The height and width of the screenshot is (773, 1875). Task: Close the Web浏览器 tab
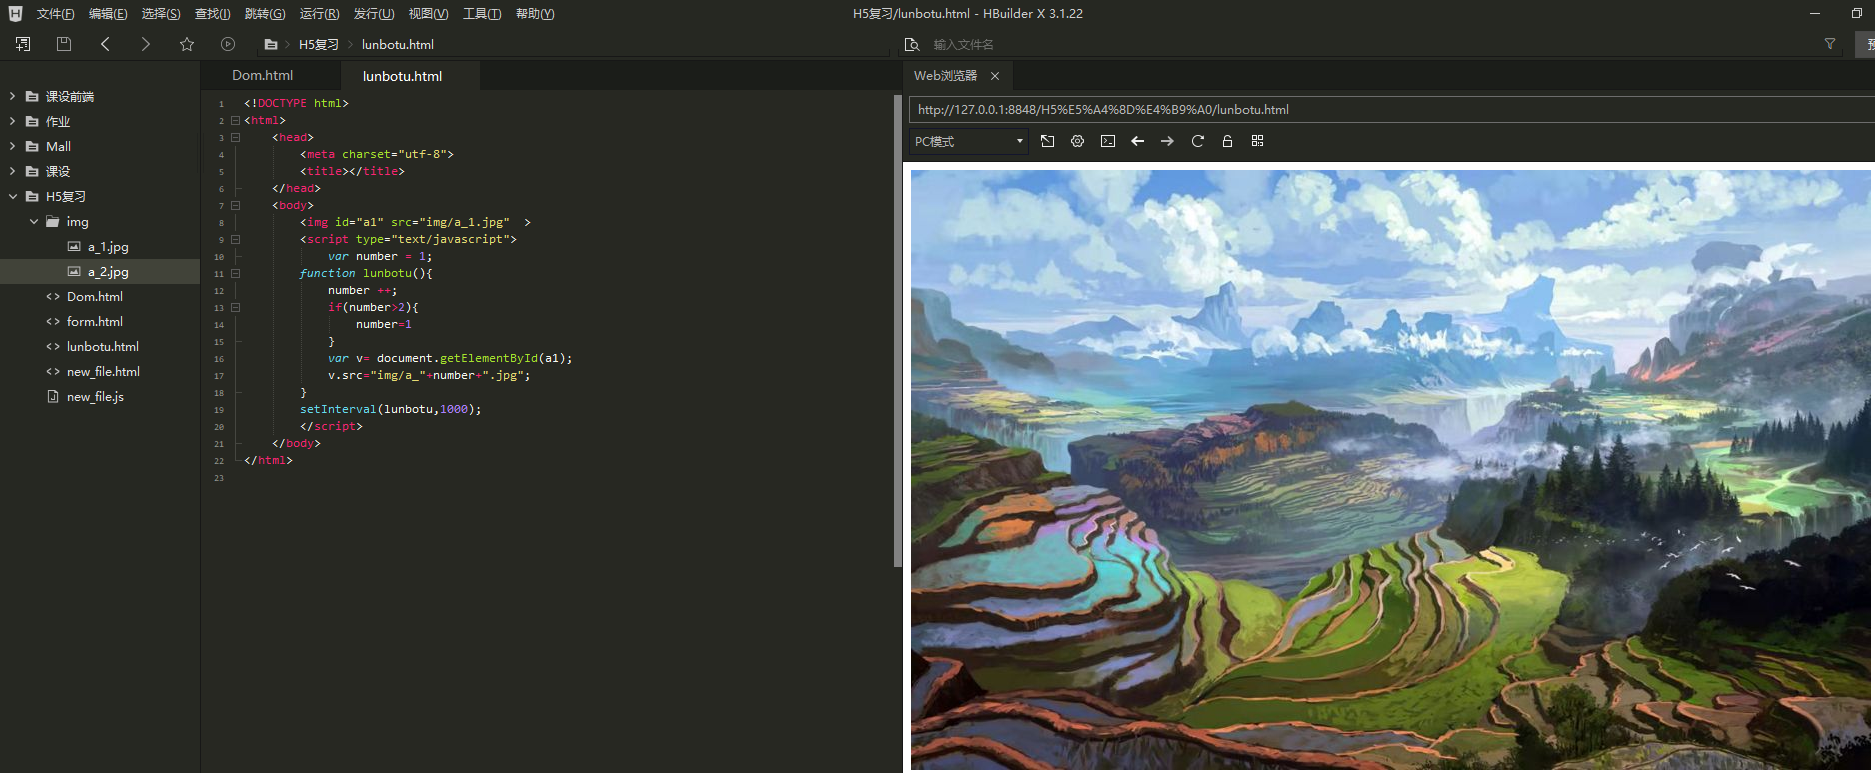[x=995, y=76]
